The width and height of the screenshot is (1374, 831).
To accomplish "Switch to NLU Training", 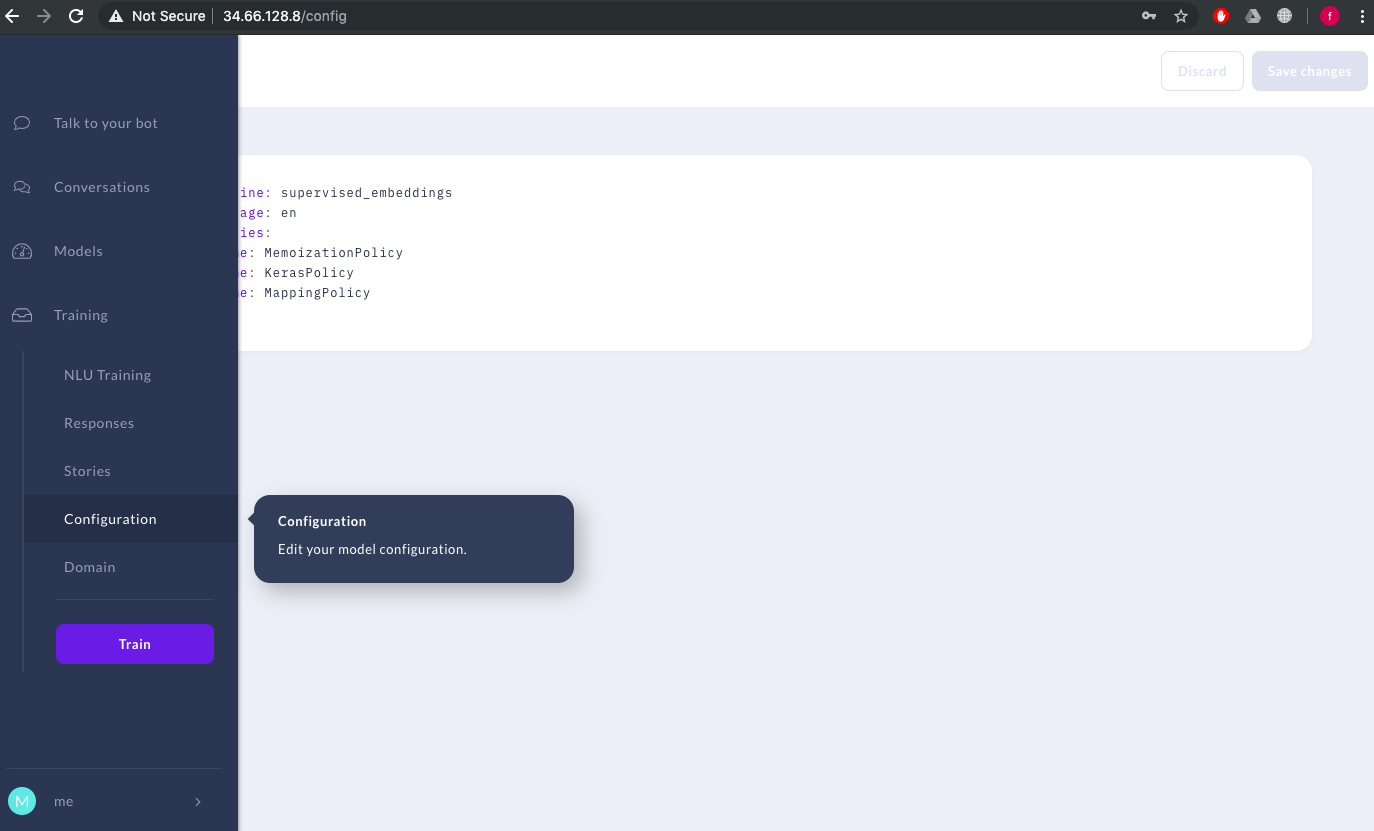I will point(107,375).
